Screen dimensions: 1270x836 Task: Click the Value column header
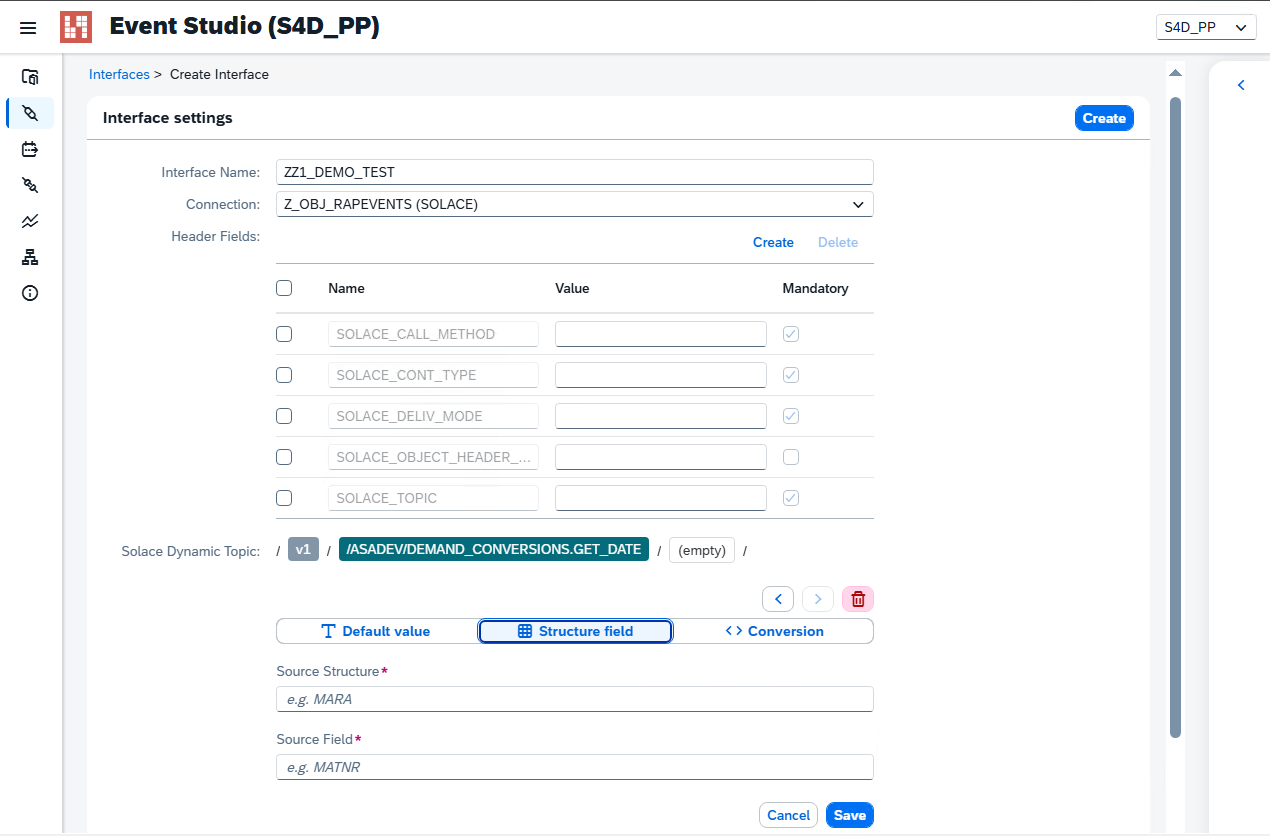[x=572, y=288]
